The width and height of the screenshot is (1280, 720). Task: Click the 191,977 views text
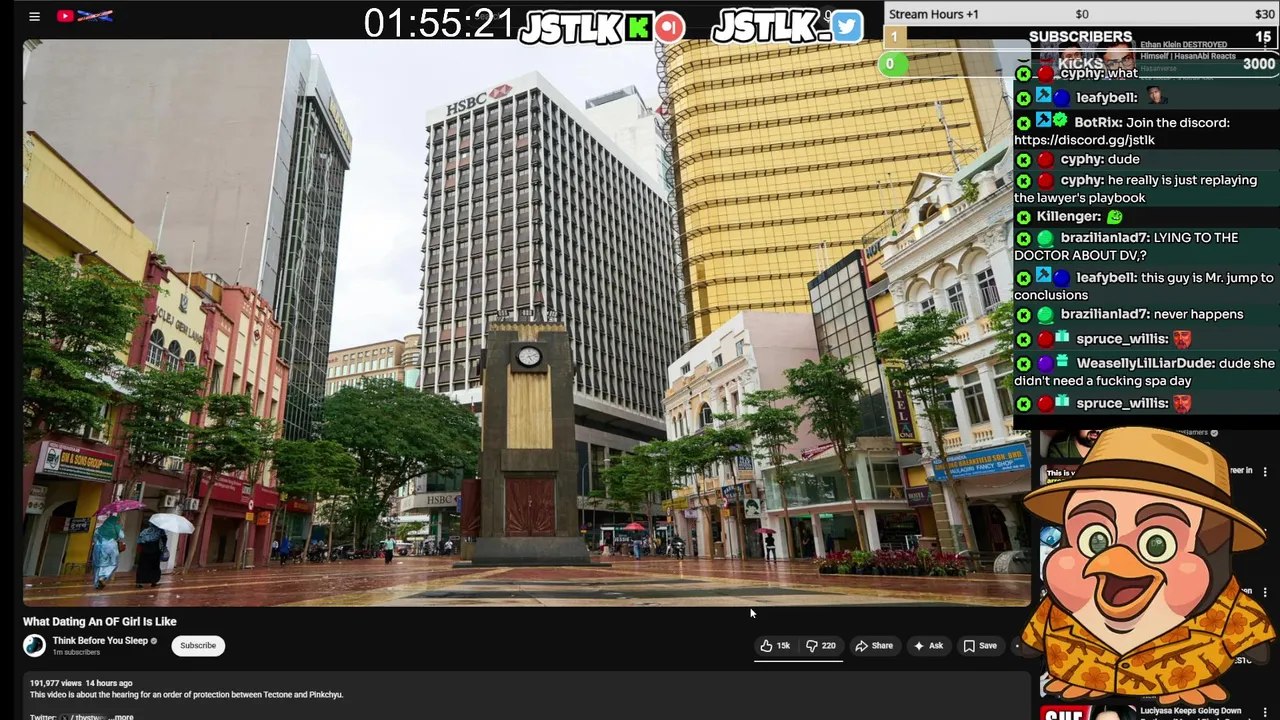coord(56,683)
